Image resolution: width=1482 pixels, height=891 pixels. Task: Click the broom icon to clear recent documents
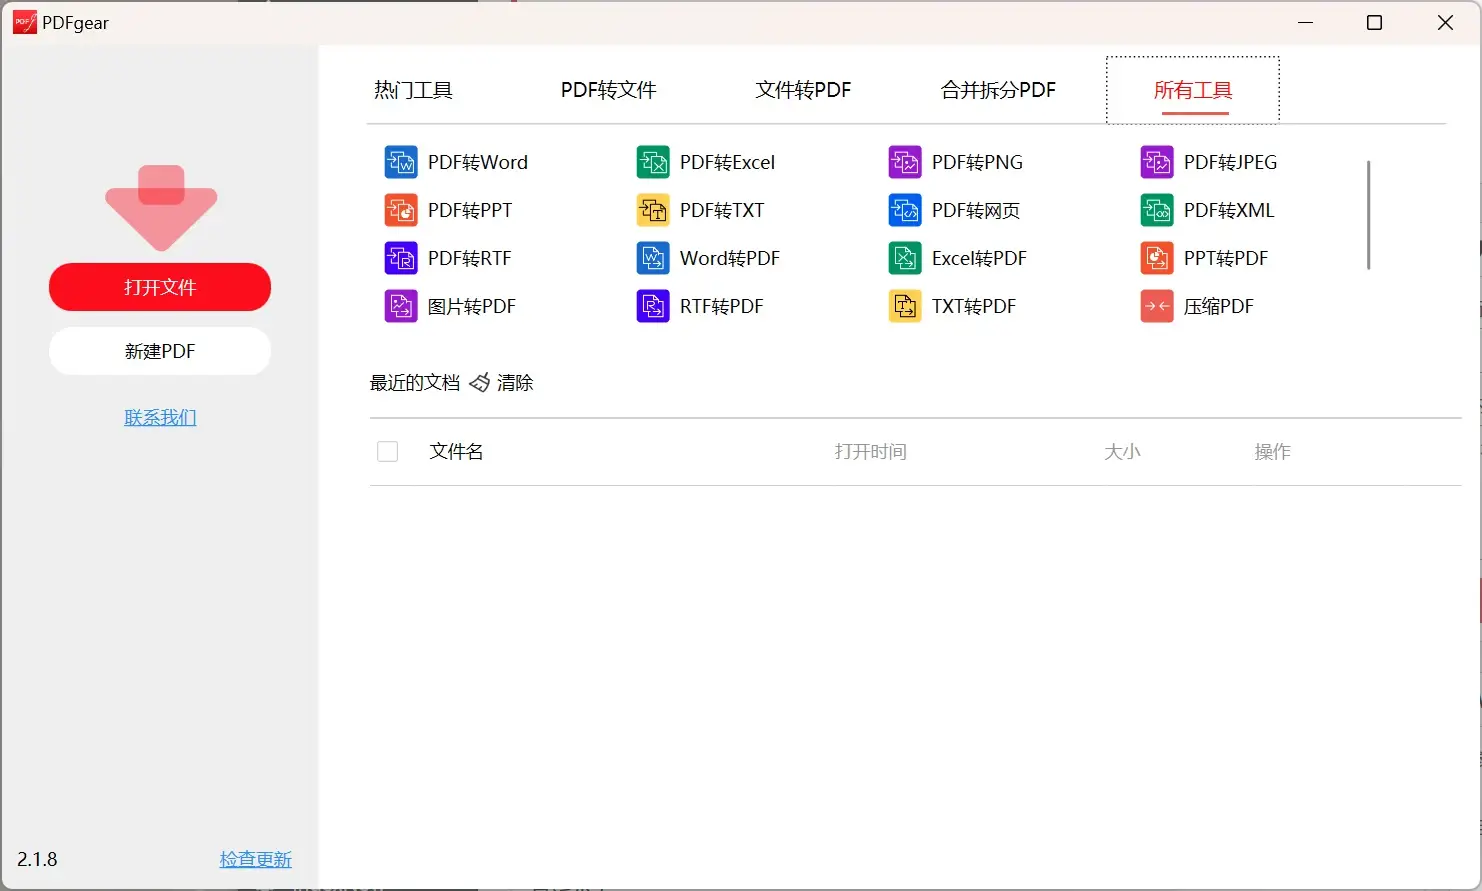[x=480, y=383]
